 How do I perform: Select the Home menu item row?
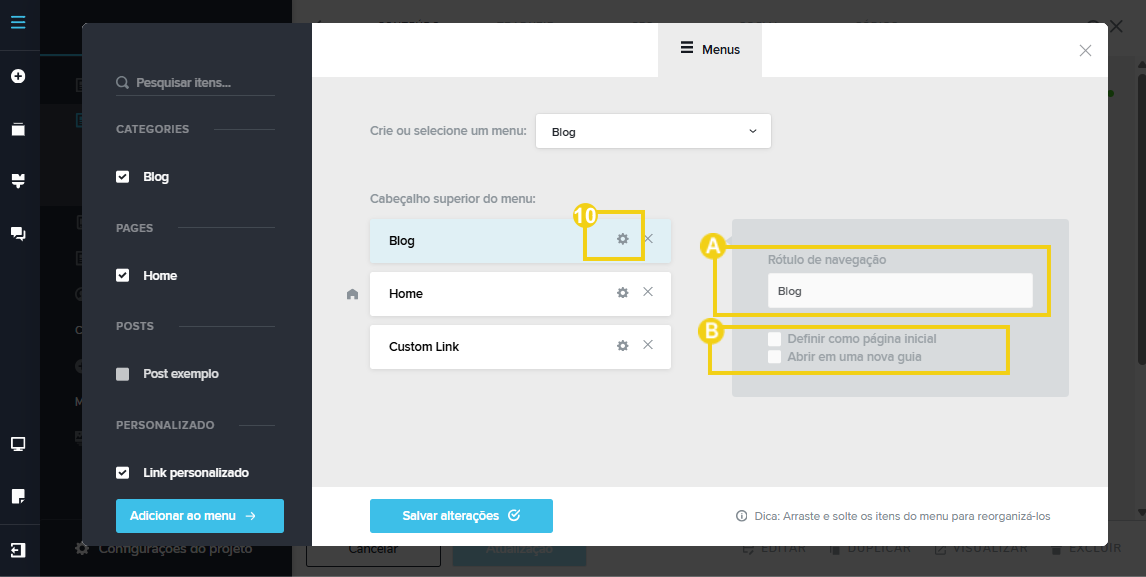tap(520, 294)
